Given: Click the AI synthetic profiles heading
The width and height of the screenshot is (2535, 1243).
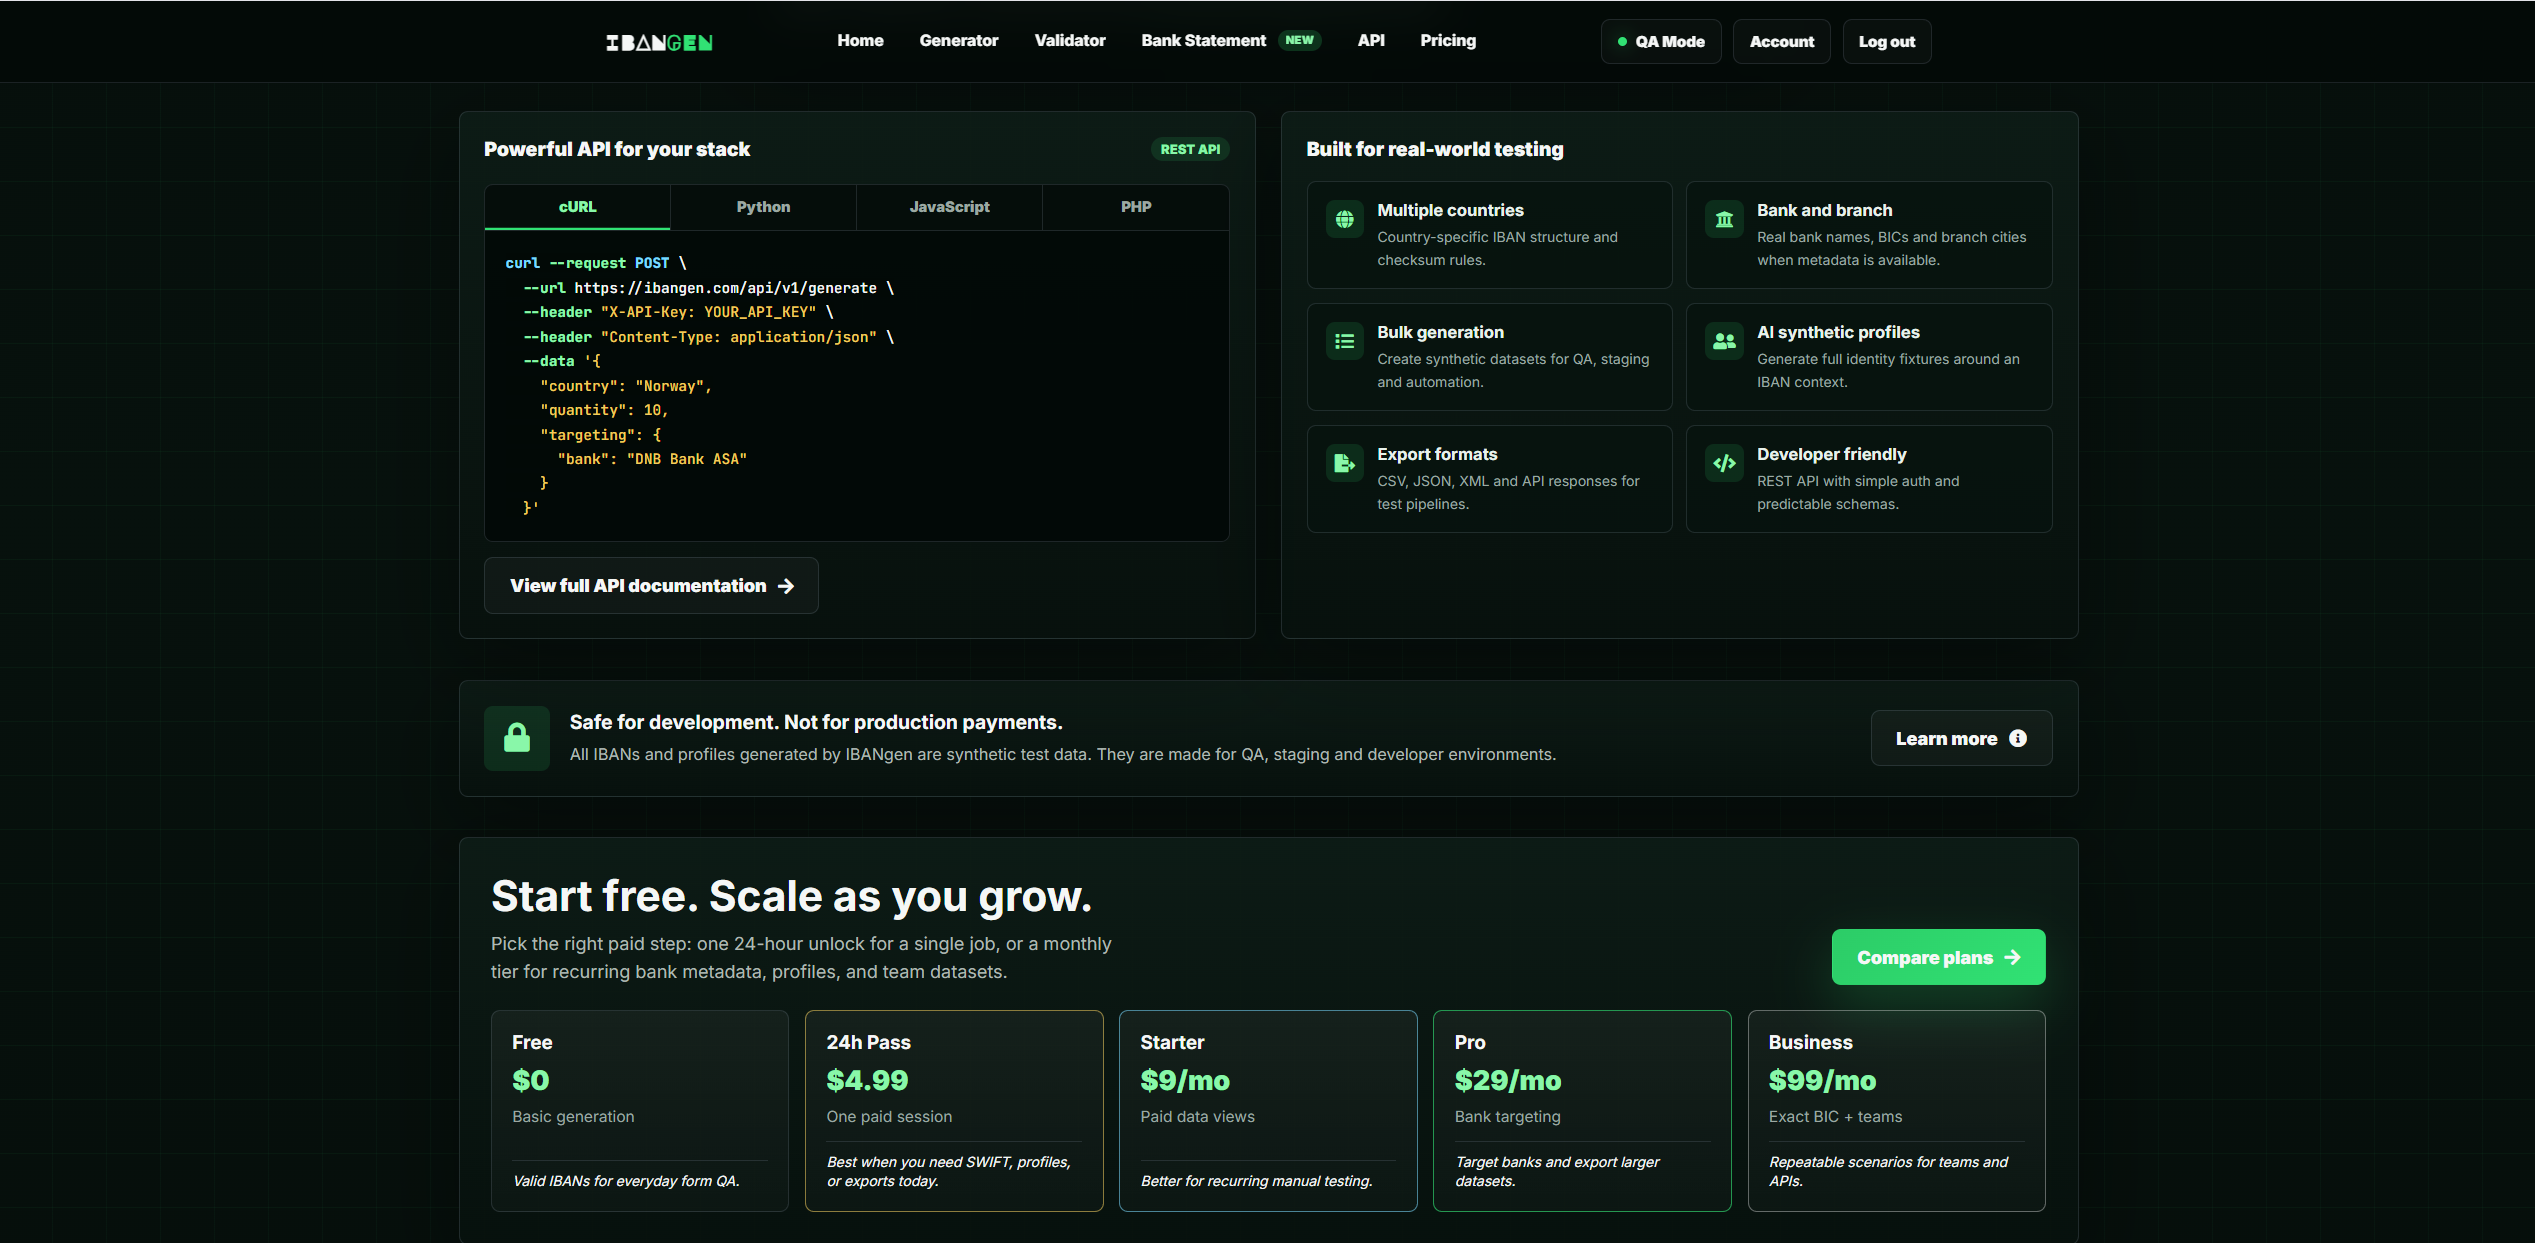Looking at the screenshot, I should click(x=1838, y=332).
